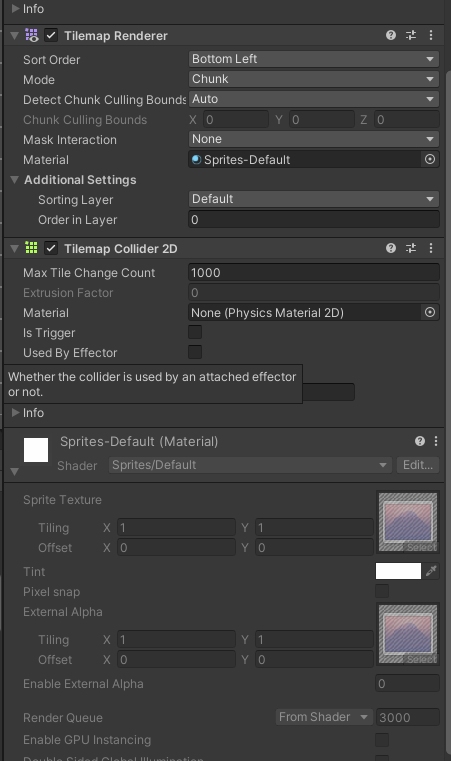Viewport: 451px width, 761px height.
Task: Open Tilemap Collider 2D three-dot menu
Action: coord(431,248)
